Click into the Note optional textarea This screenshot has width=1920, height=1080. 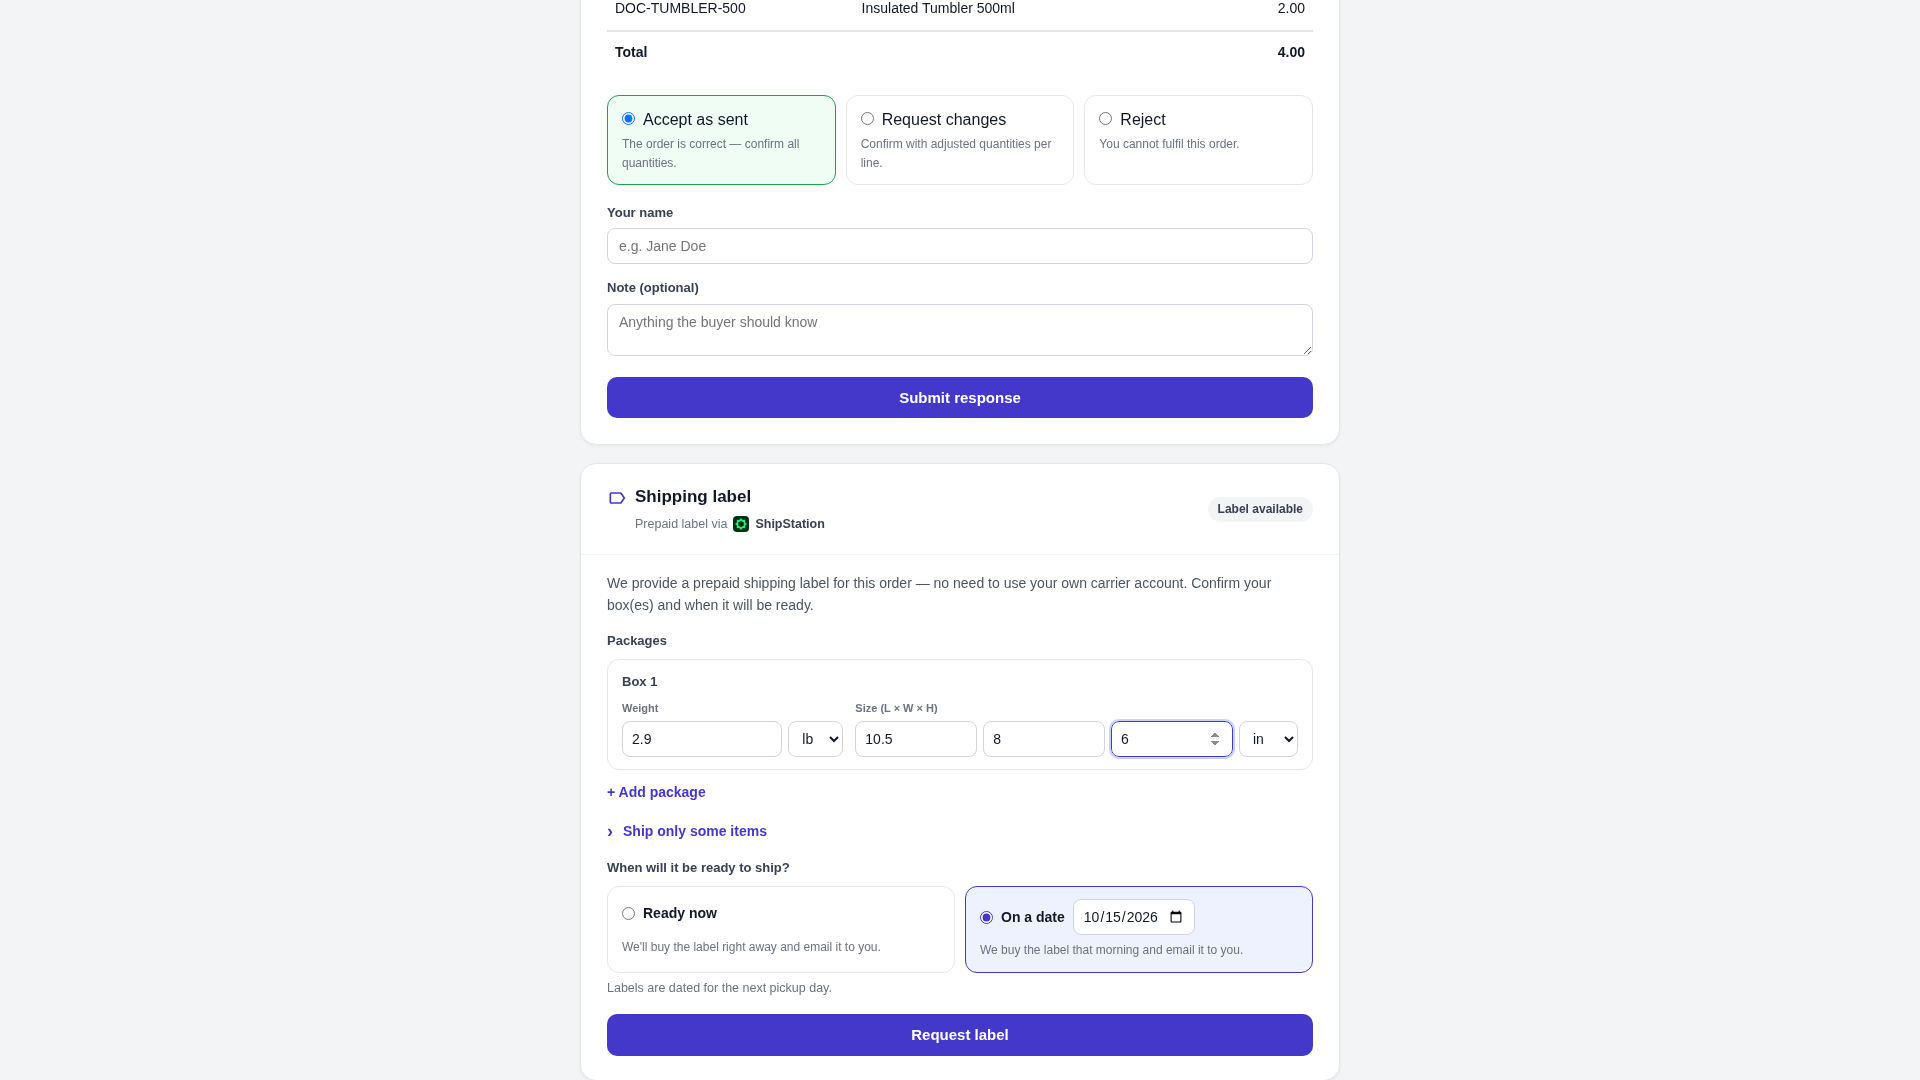coord(959,330)
